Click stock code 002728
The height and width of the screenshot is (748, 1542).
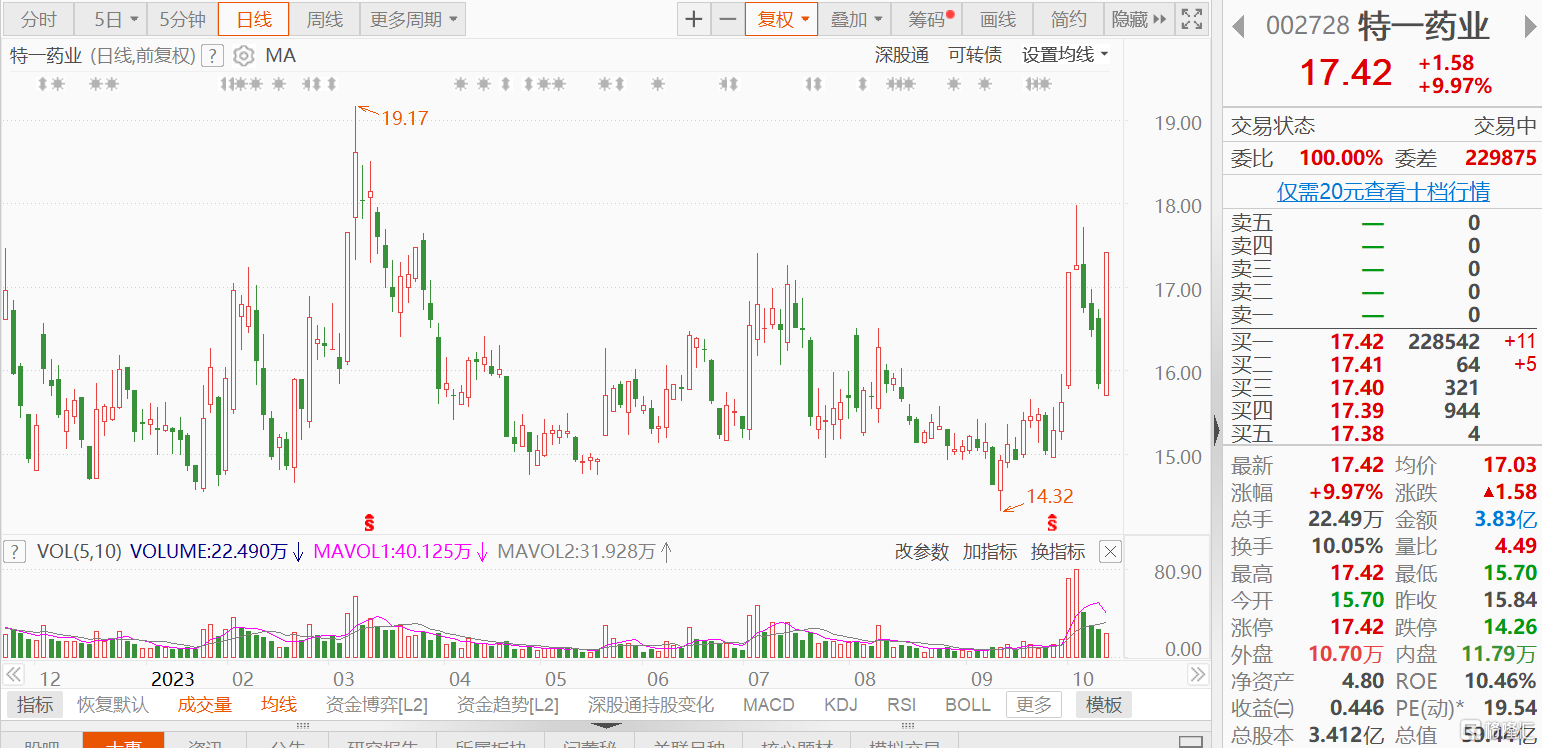tap(1308, 25)
